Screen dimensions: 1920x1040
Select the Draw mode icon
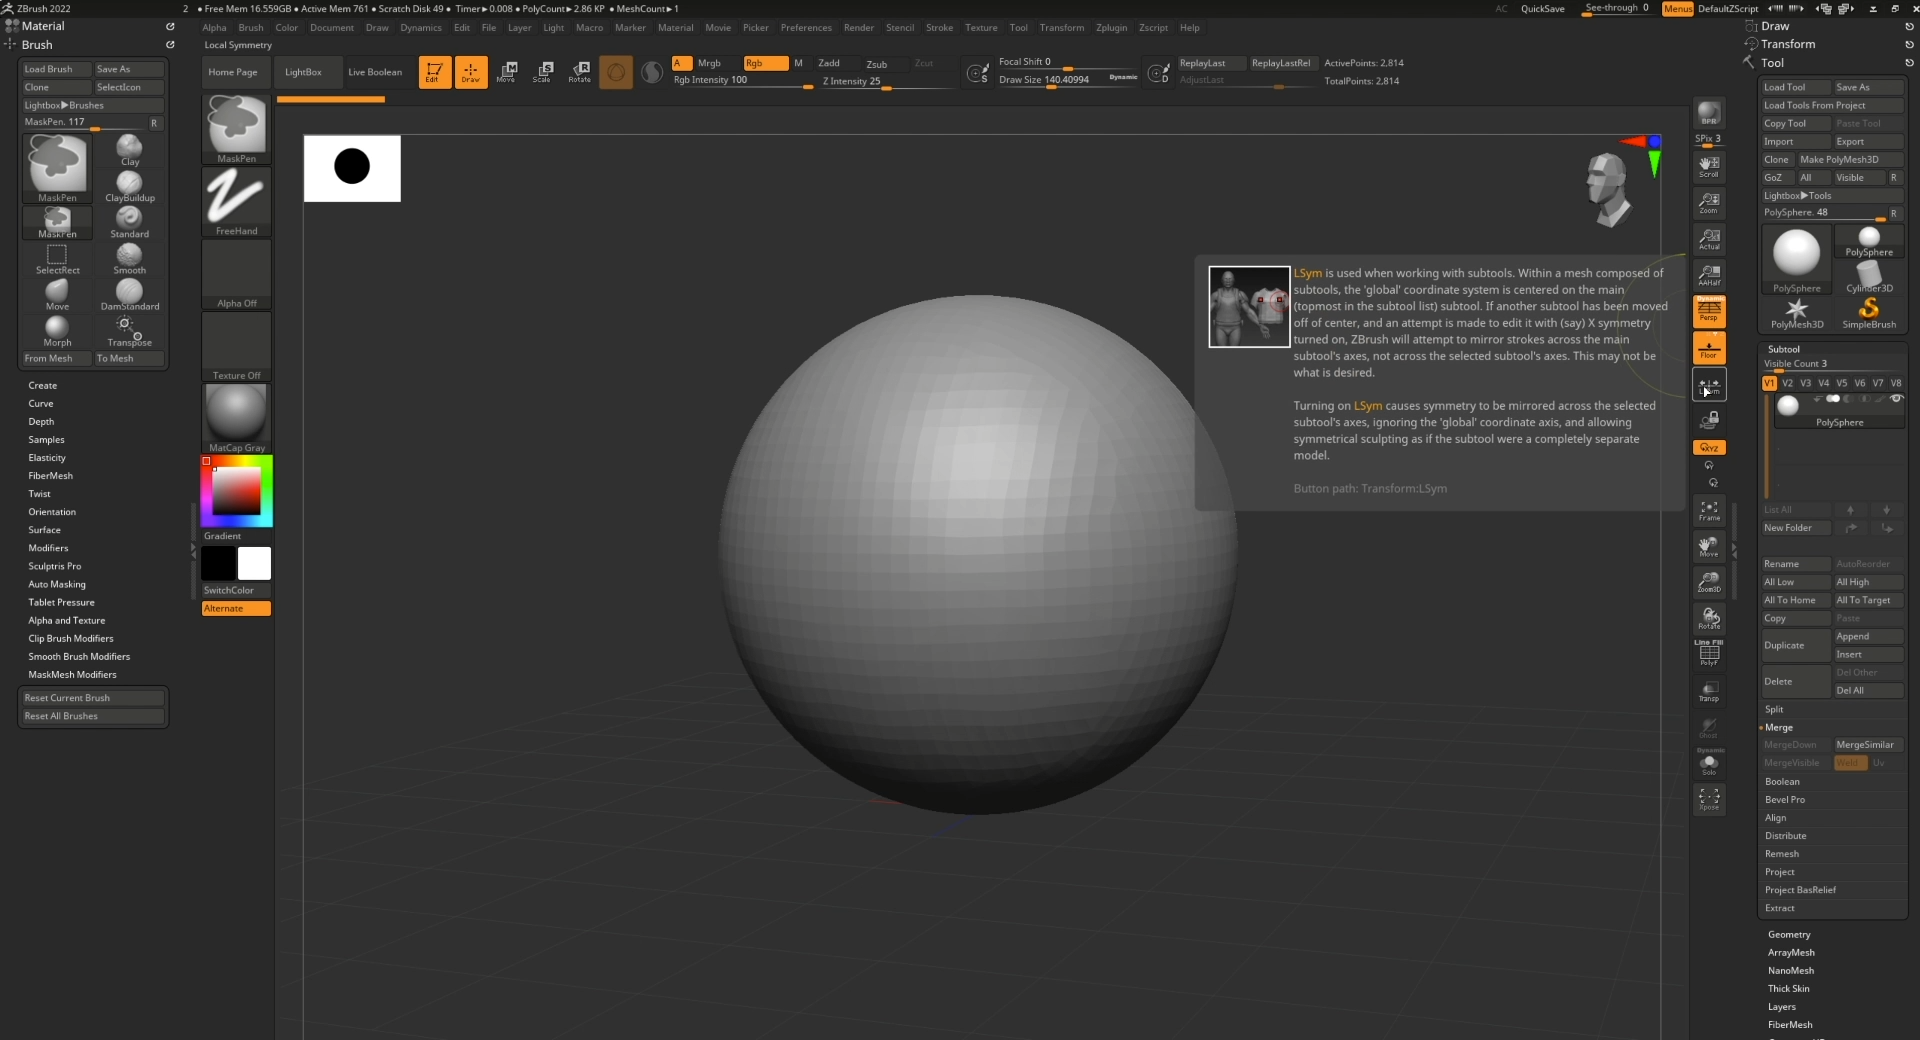pyautogui.click(x=471, y=72)
